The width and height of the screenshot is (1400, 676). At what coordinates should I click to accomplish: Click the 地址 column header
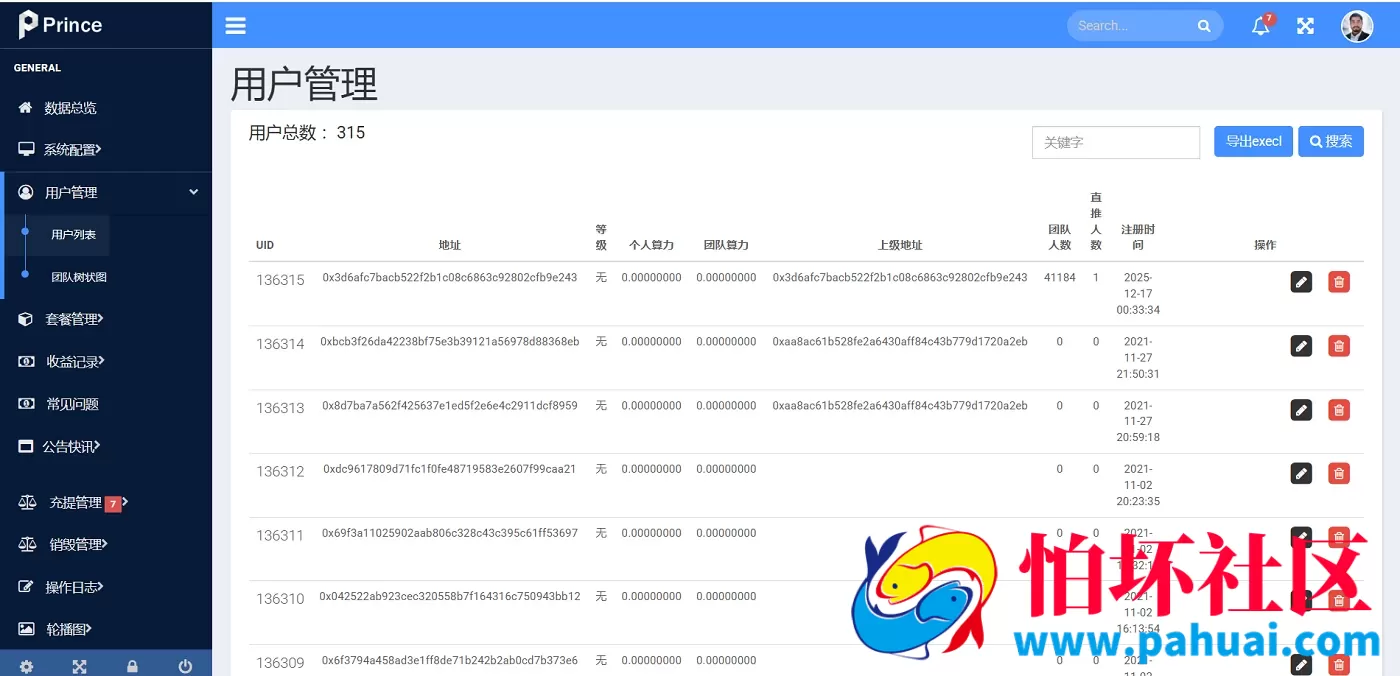pyautogui.click(x=450, y=245)
